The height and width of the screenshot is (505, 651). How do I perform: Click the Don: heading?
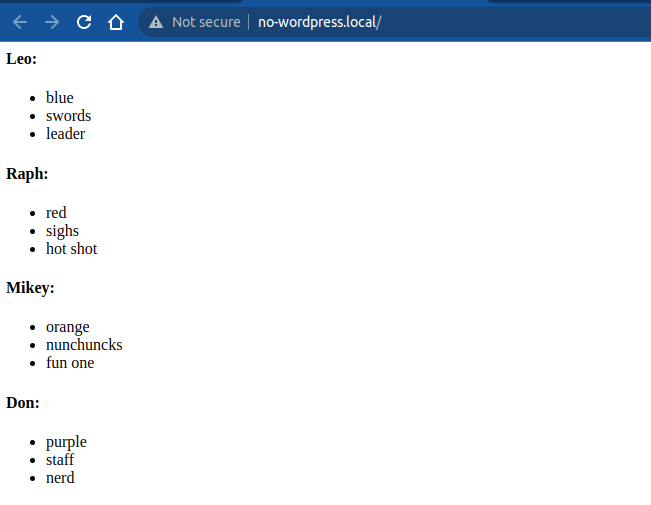coord(22,403)
